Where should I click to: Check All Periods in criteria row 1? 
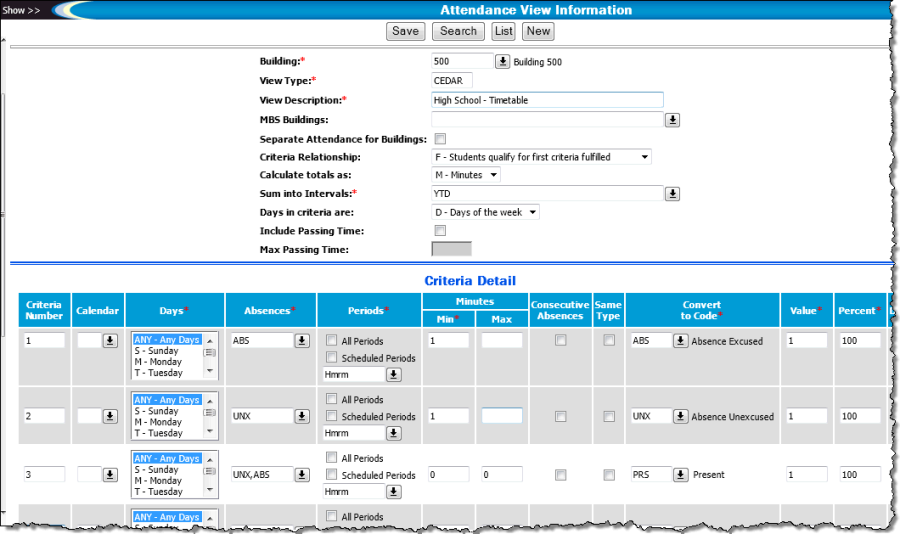coord(331,341)
